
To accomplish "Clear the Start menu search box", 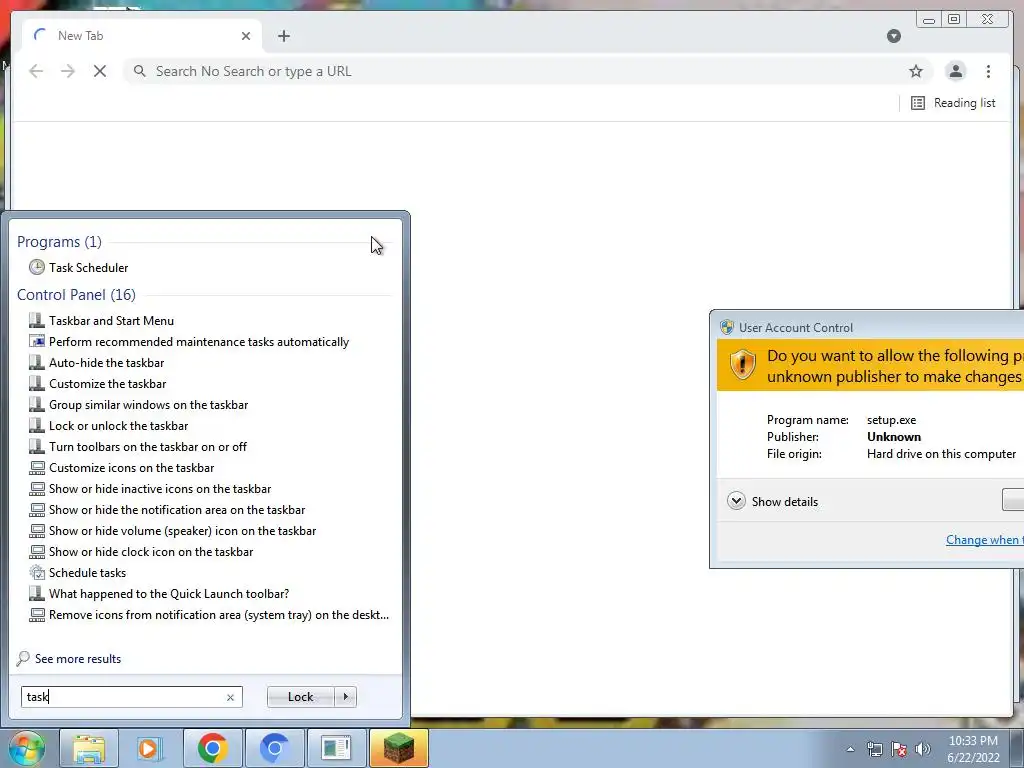I will [x=231, y=697].
